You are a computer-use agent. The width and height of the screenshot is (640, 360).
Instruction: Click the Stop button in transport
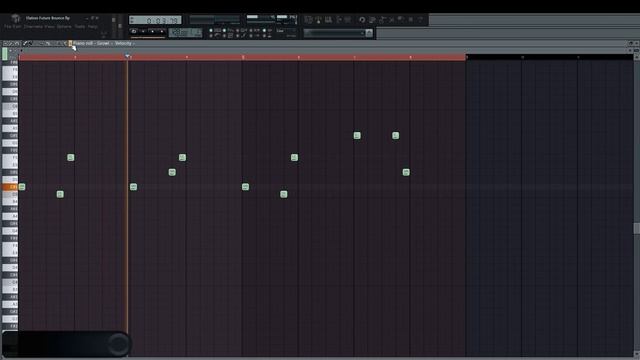point(152,31)
